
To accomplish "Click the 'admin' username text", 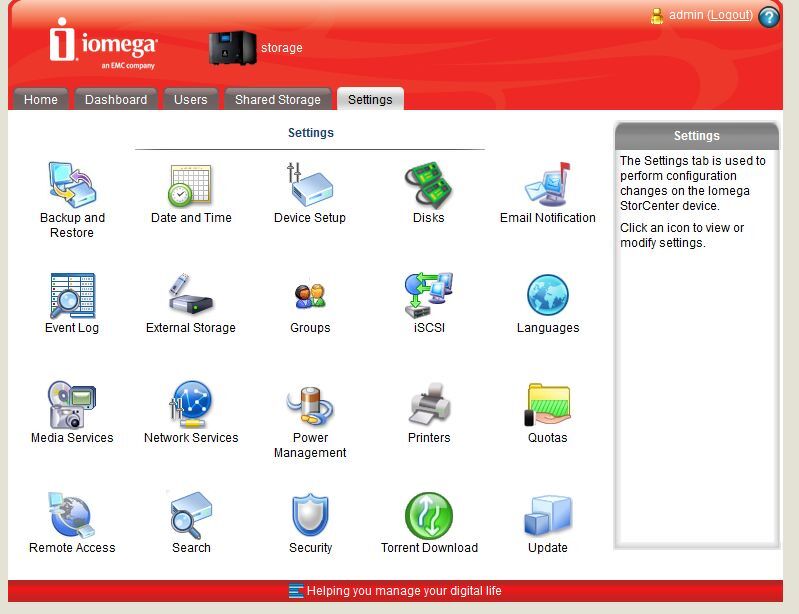I will click(686, 15).
